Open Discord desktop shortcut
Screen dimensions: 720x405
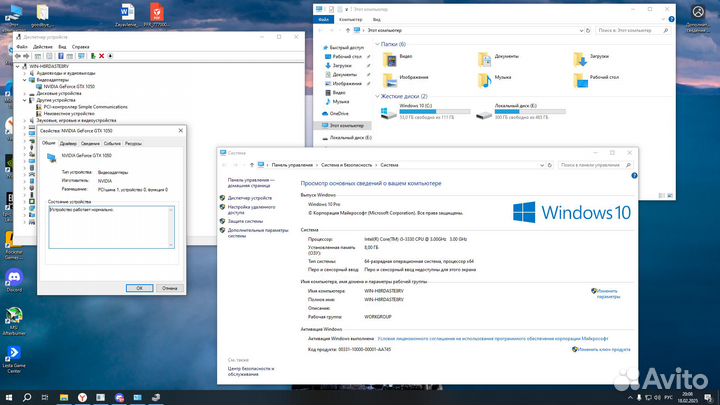tap(14, 280)
